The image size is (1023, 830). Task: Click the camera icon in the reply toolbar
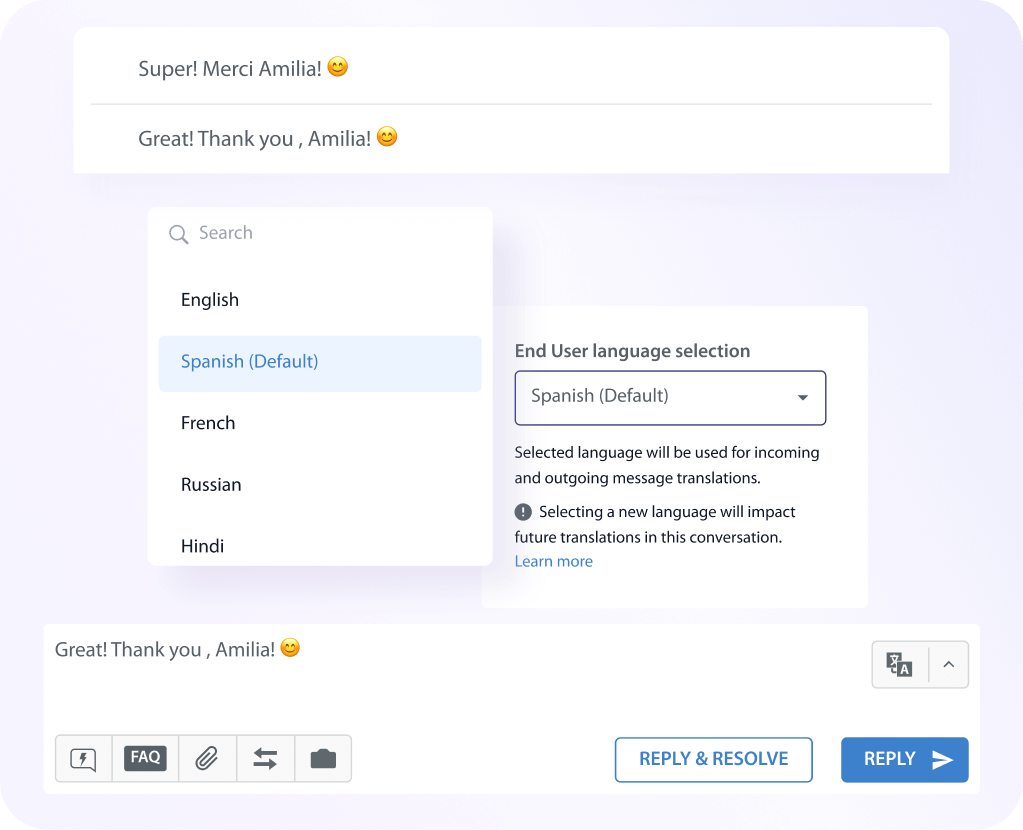pyautogui.click(x=323, y=759)
